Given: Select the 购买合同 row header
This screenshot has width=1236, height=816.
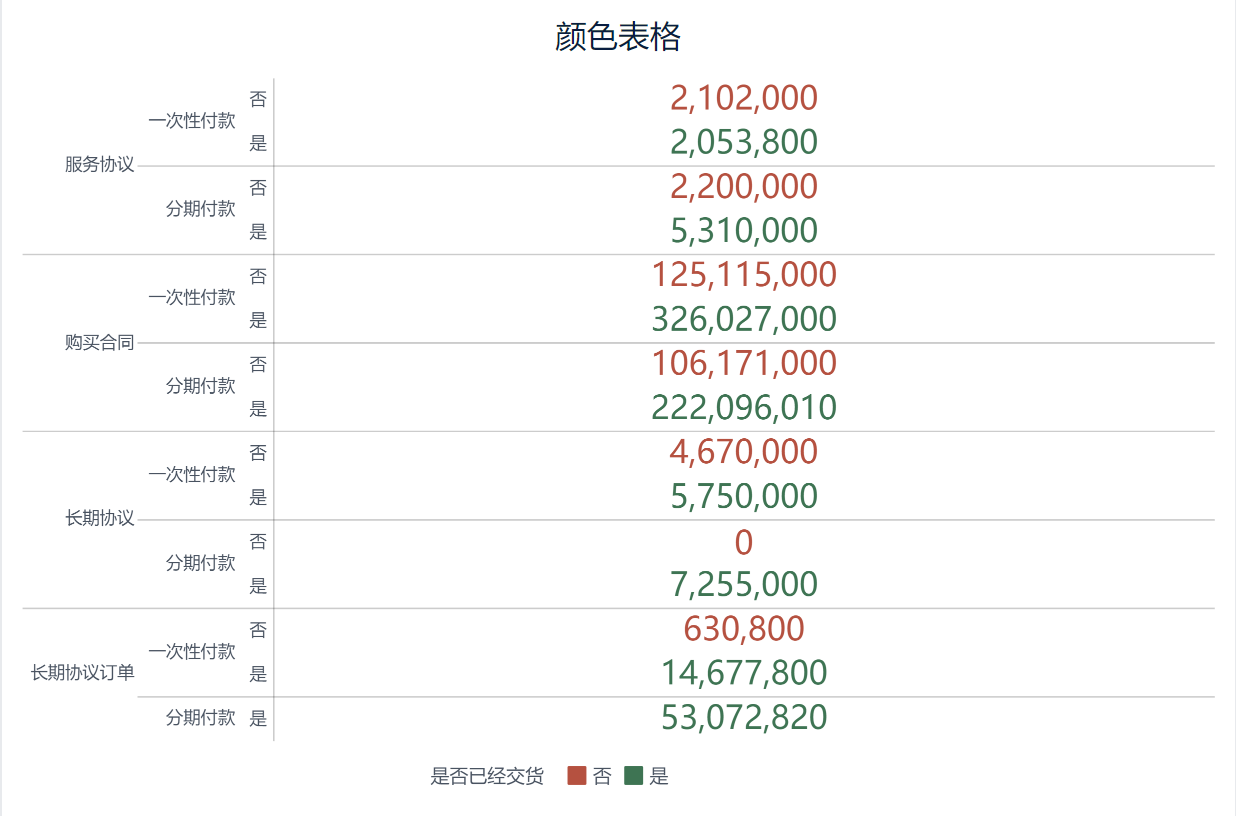Looking at the screenshot, I should coord(99,343).
